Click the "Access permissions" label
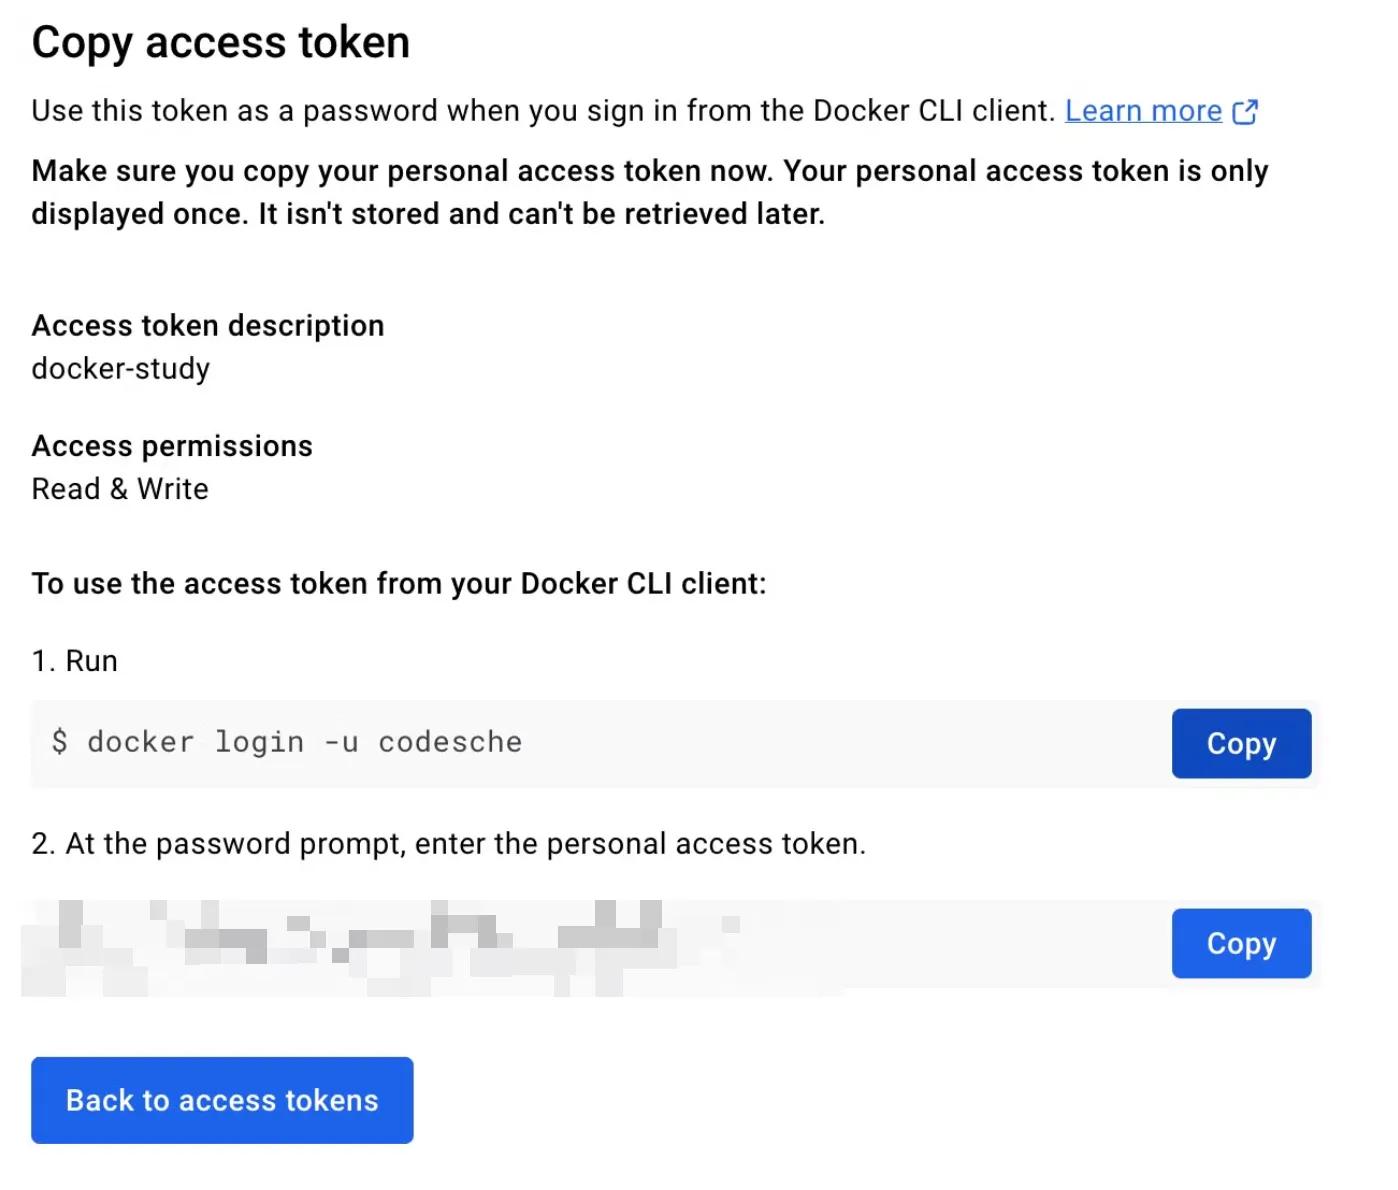The width and height of the screenshot is (1398, 1190). (x=172, y=446)
